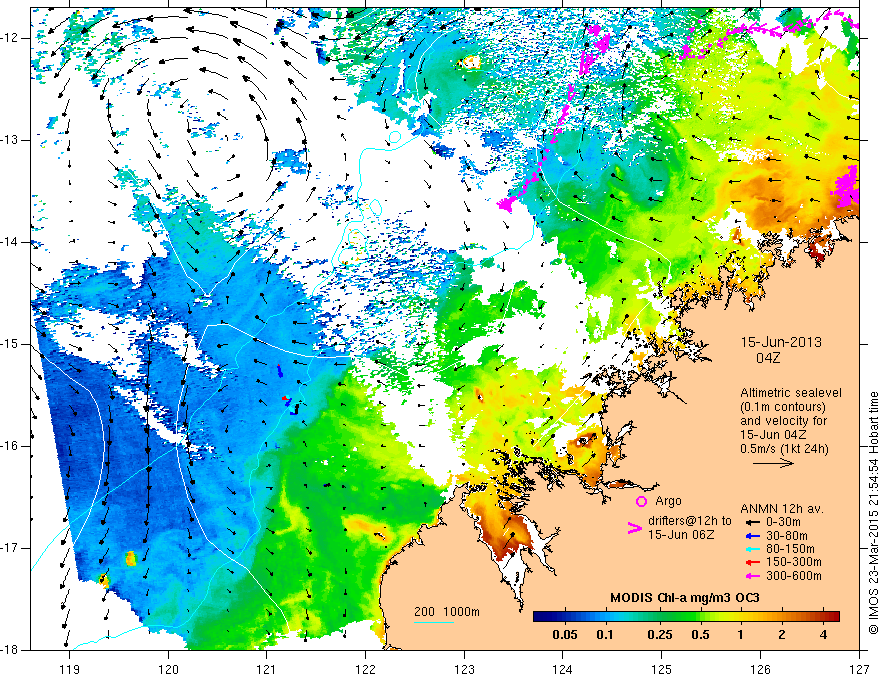Image resolution: width=880 pixels, height=680 pixels.
Task: Select the dark red end of the colorbar
Action: [x=835, y=617]
